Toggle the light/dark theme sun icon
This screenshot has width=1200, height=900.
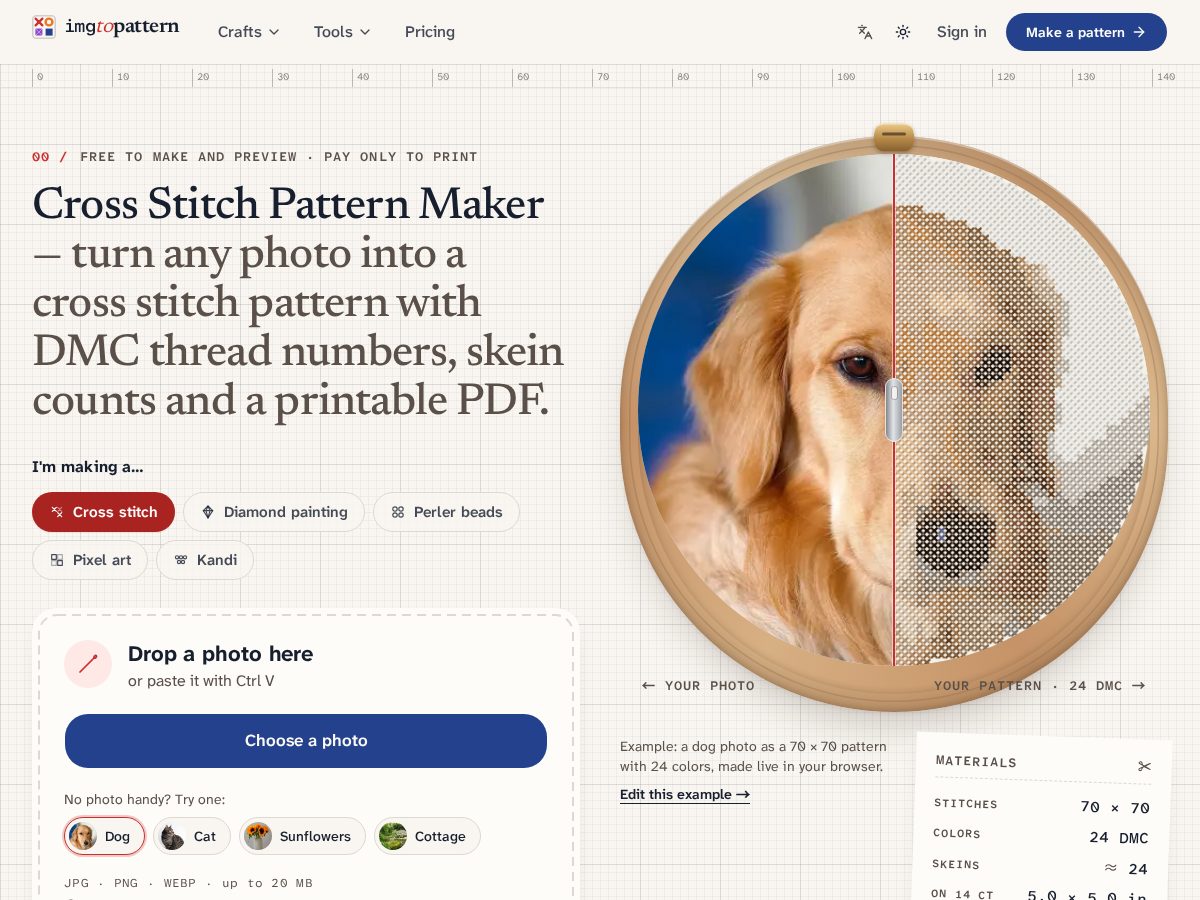coord(903,32)
